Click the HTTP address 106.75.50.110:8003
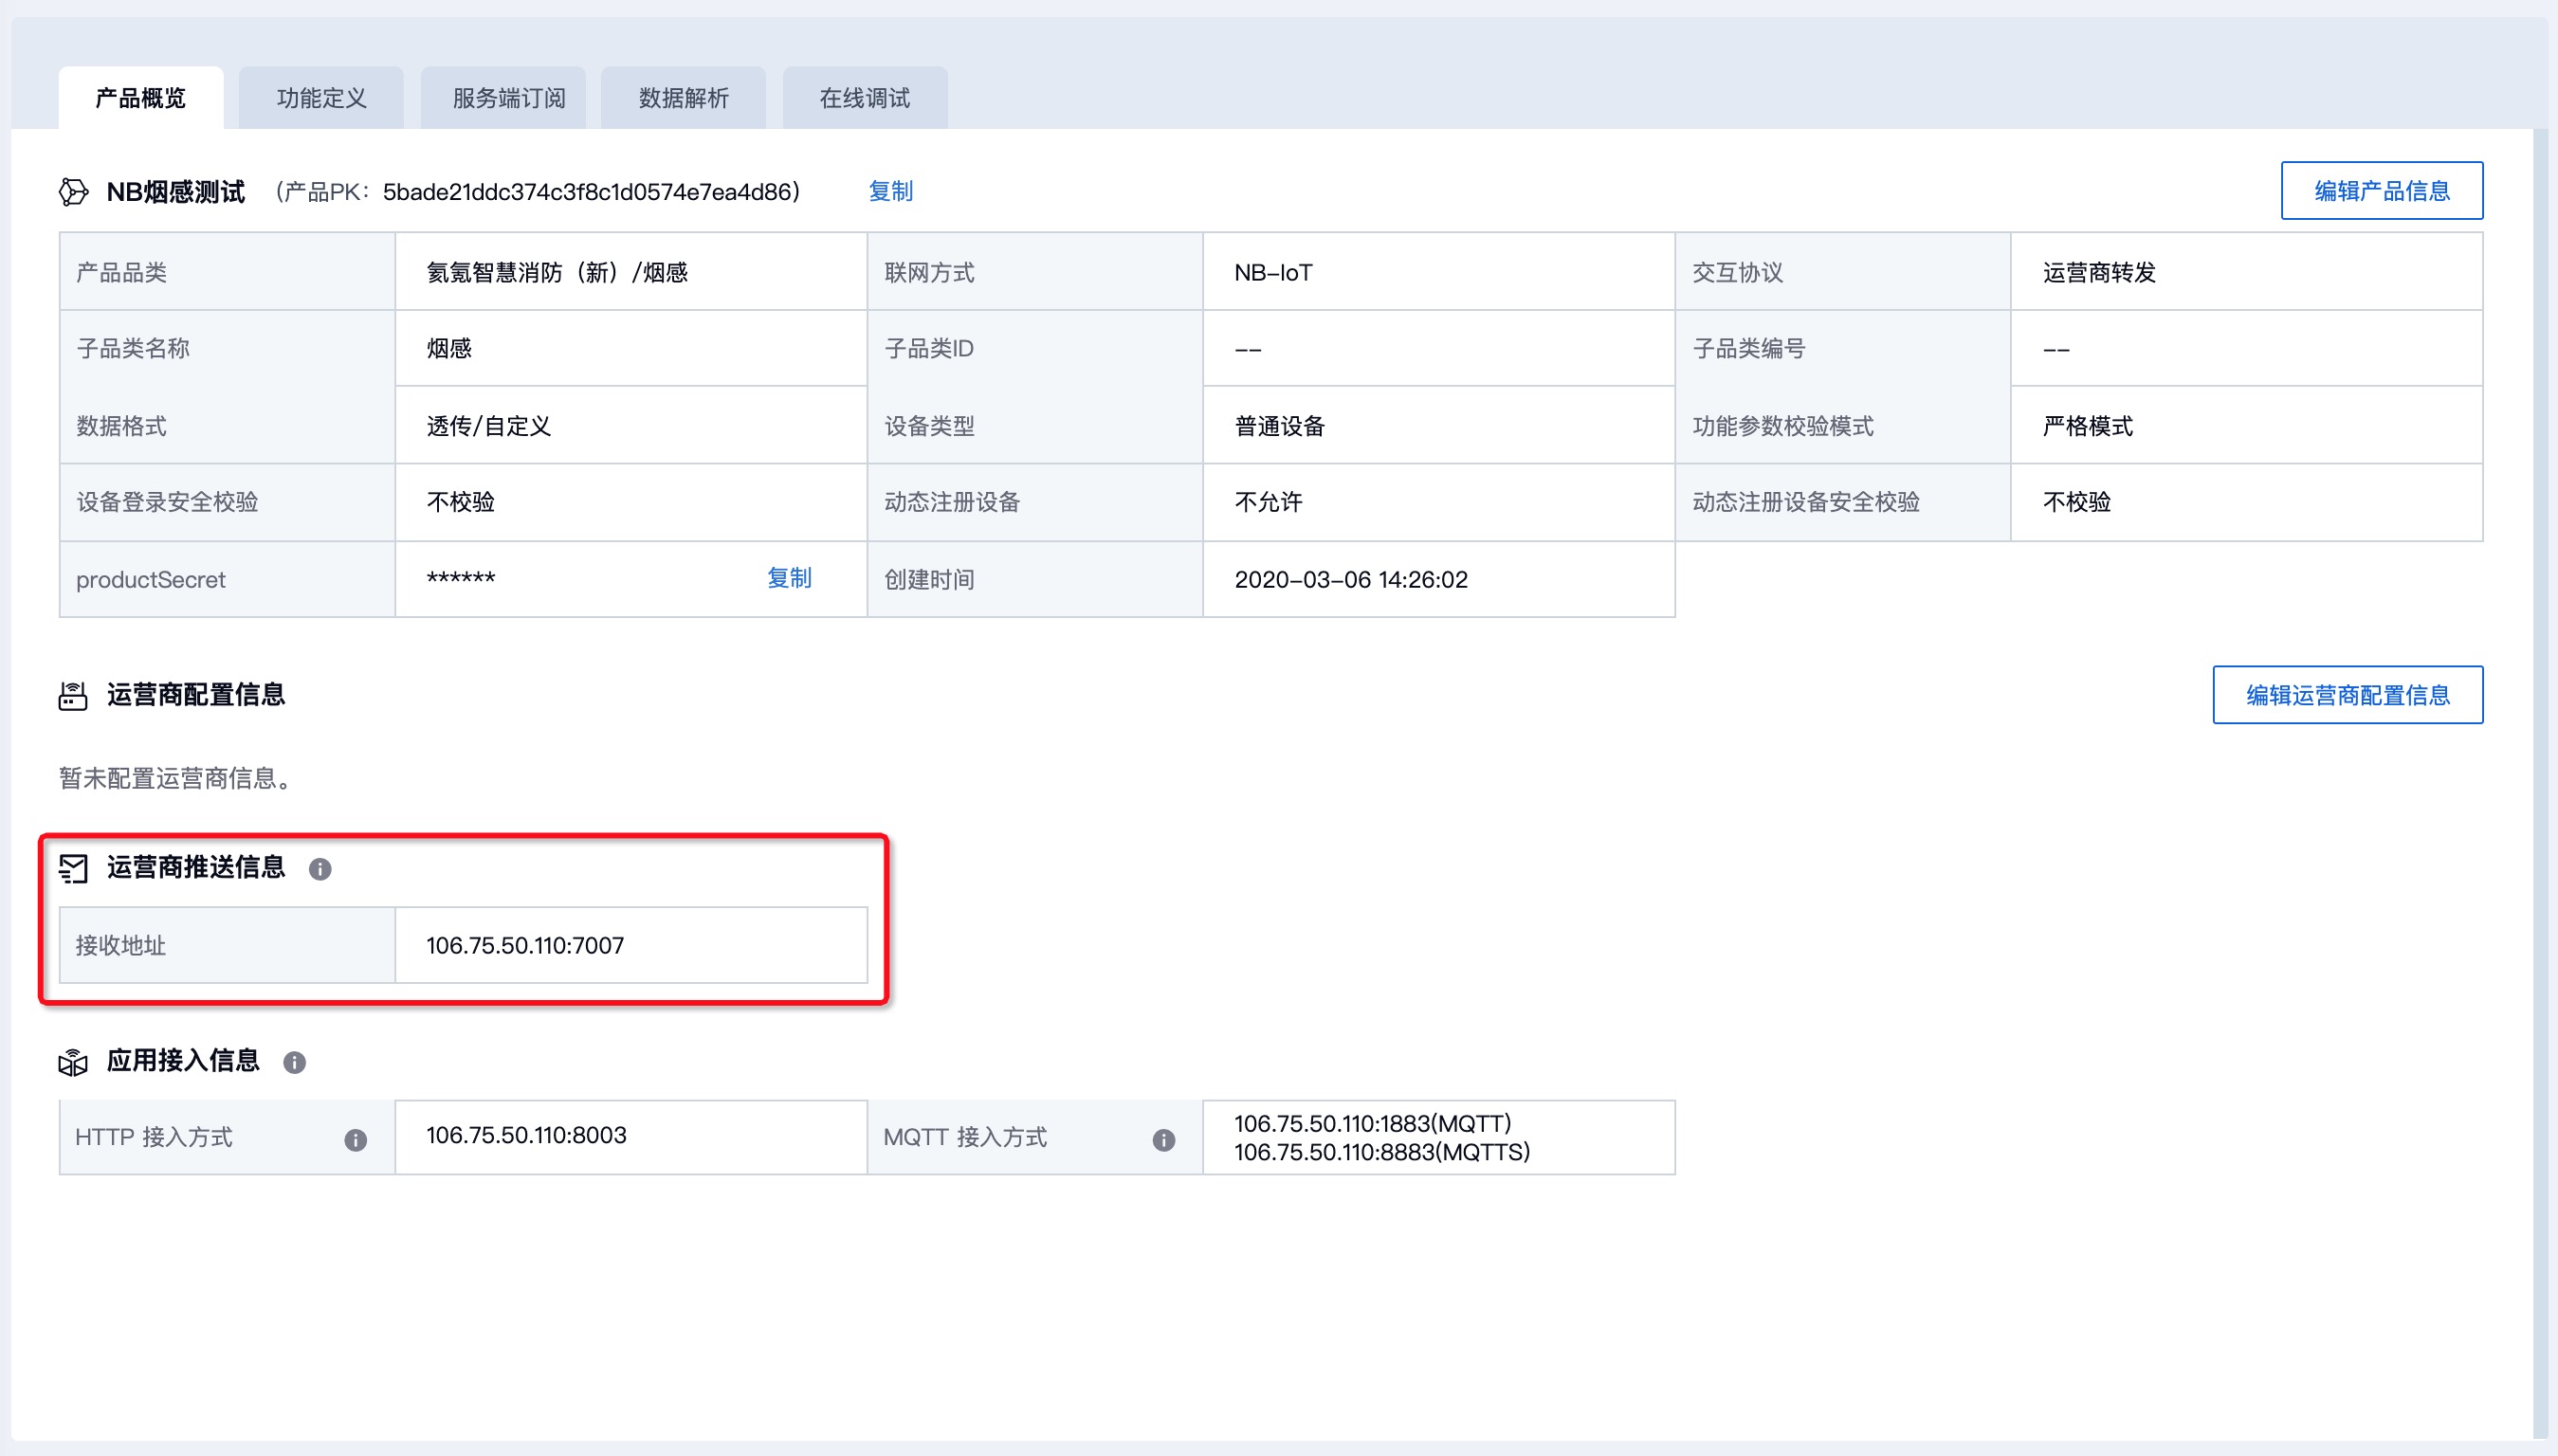Viewport: 2558px width, 1456px height. [526, 1135]
